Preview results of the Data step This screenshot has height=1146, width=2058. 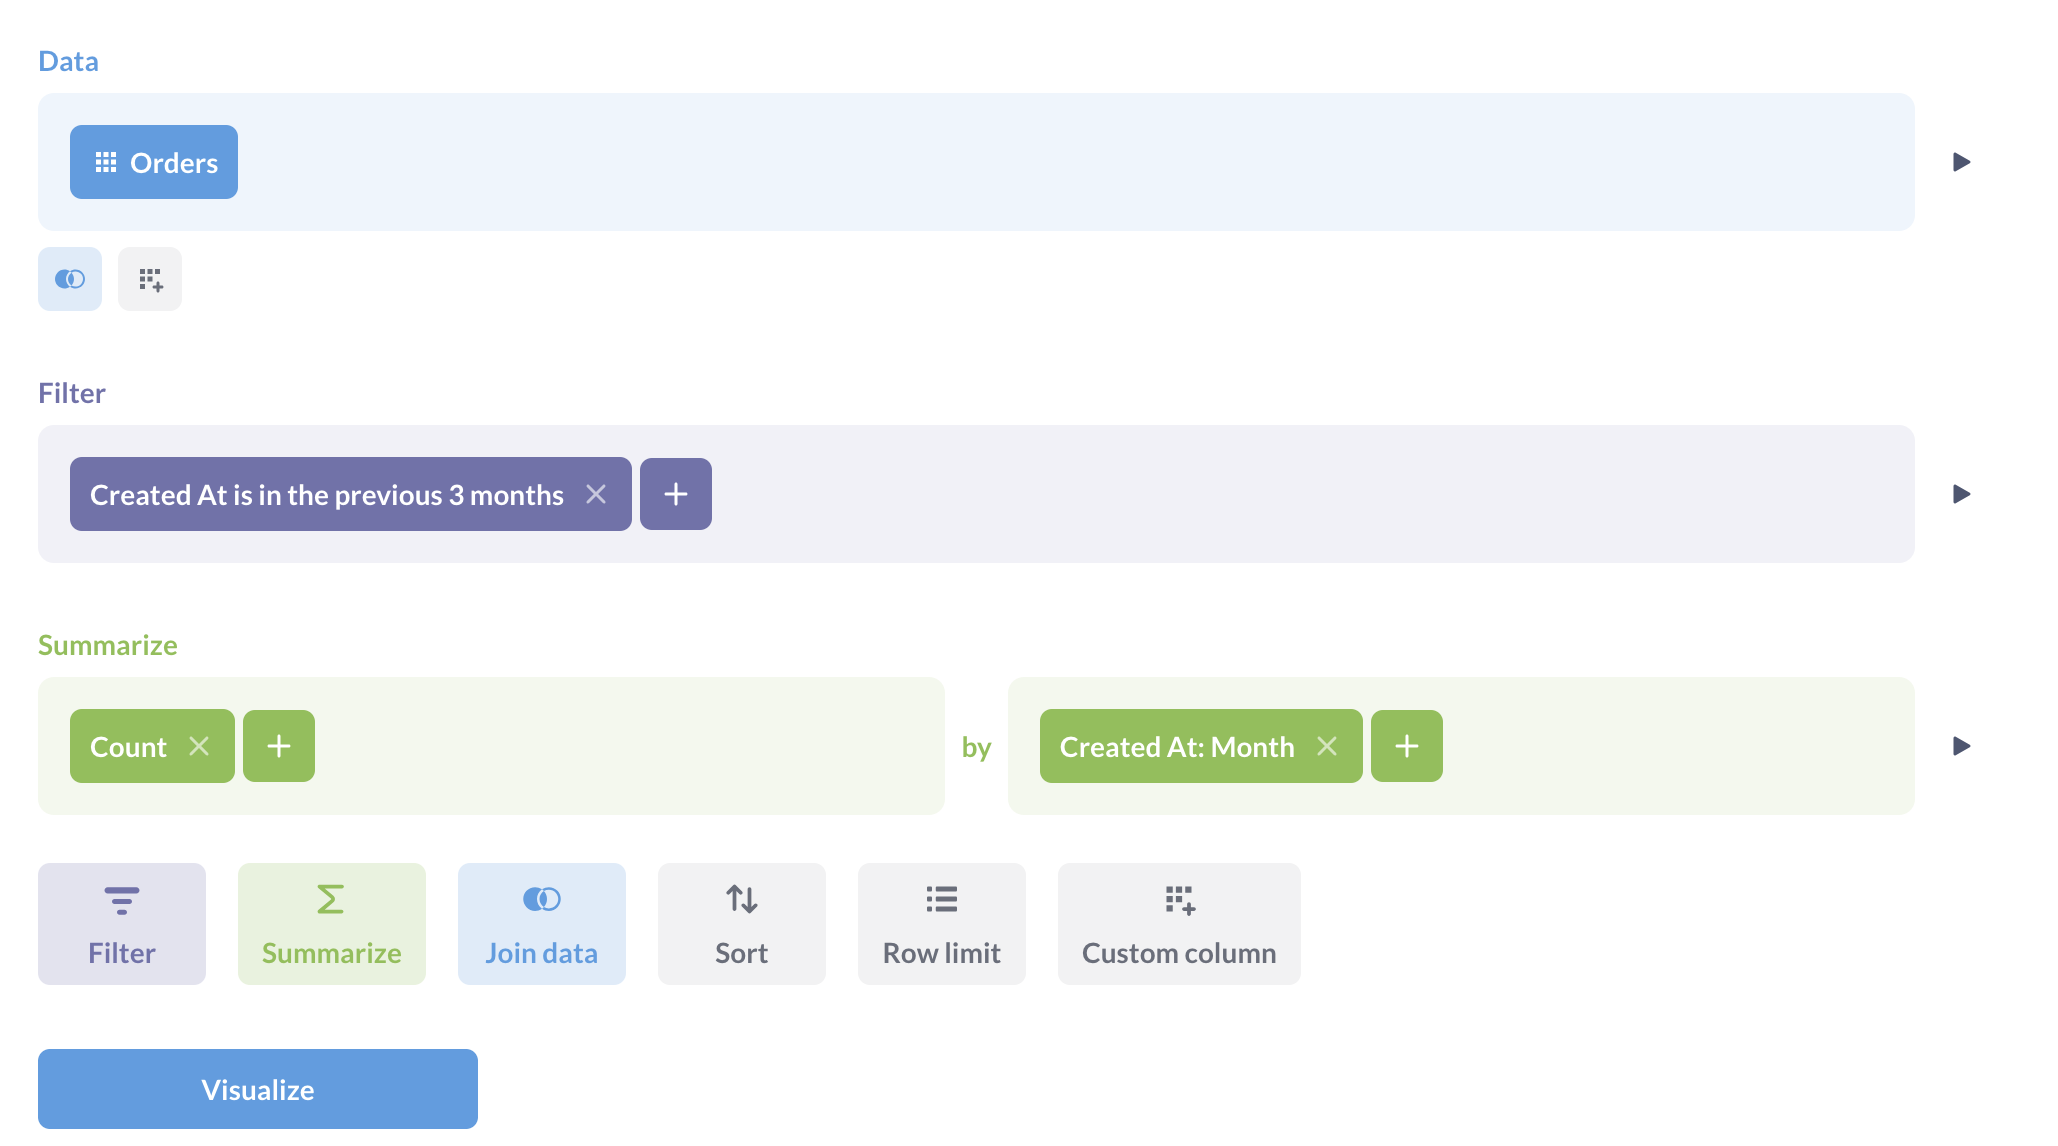(1961, 161)
